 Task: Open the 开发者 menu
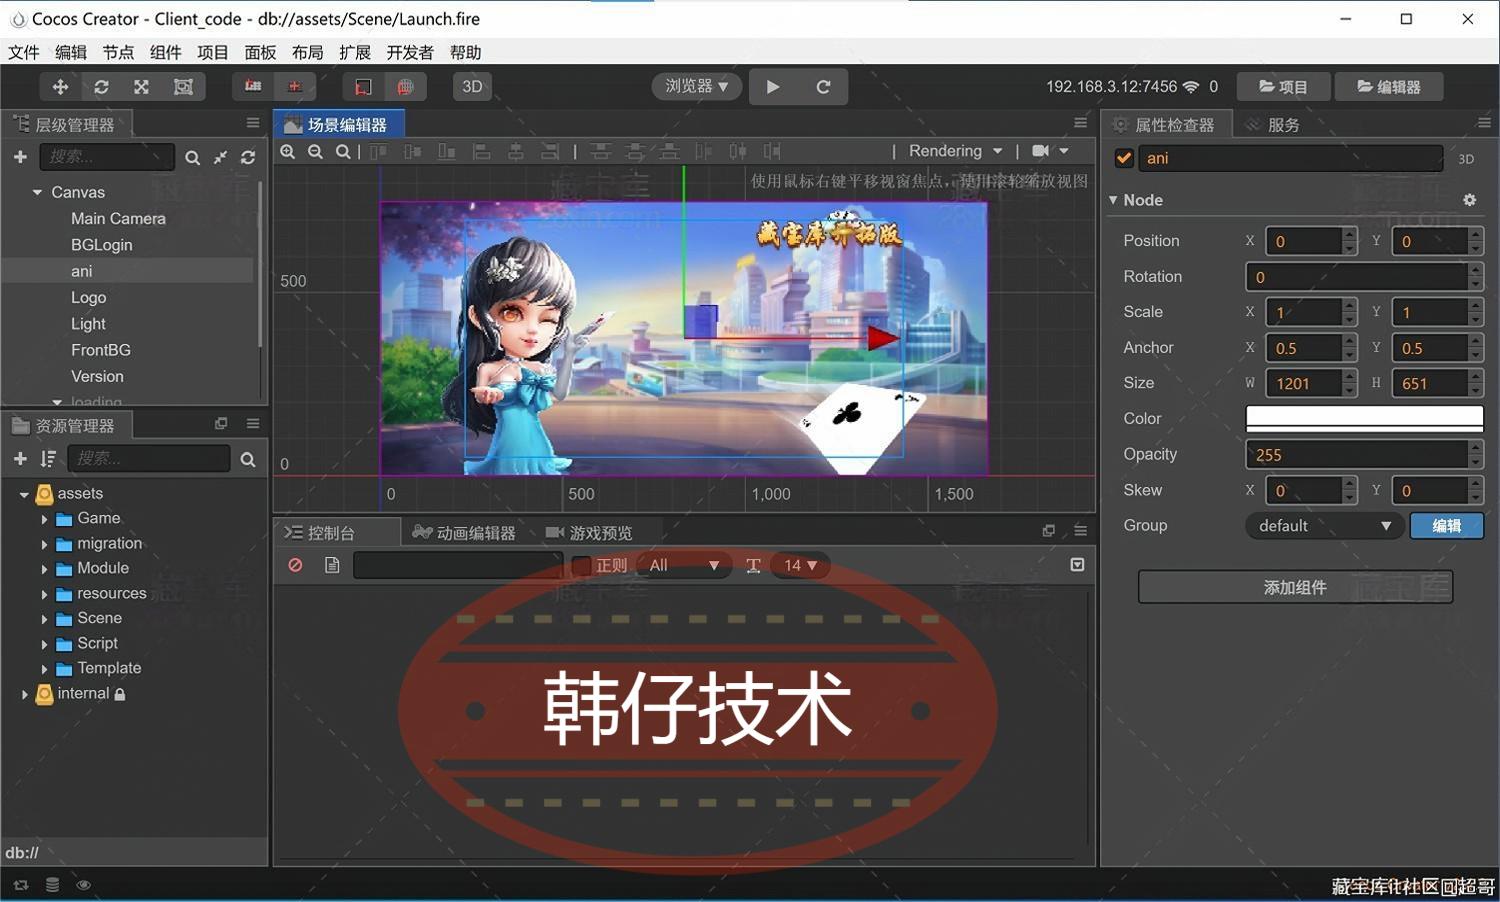(410, 52)
